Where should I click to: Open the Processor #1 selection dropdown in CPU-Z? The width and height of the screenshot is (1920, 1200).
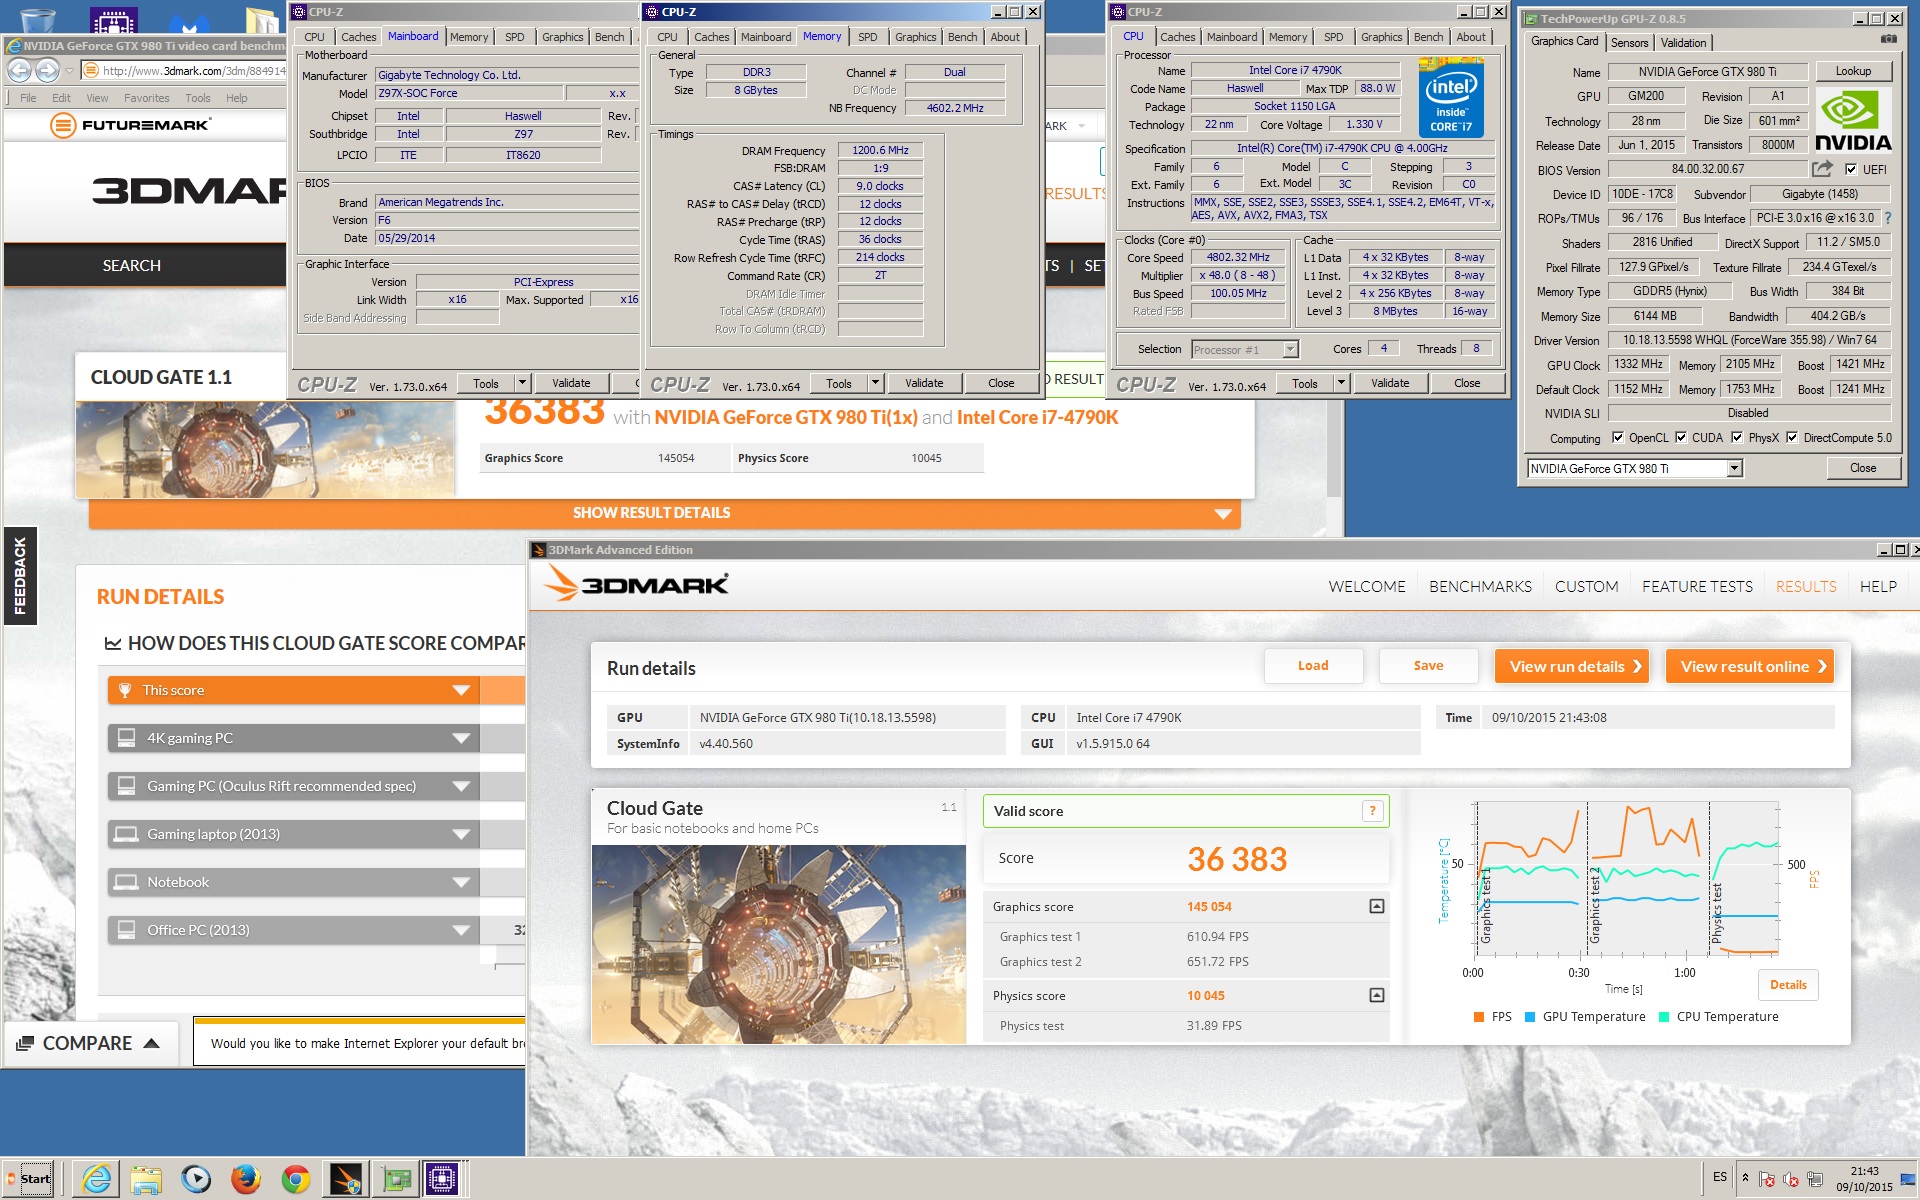(1290, 349)
